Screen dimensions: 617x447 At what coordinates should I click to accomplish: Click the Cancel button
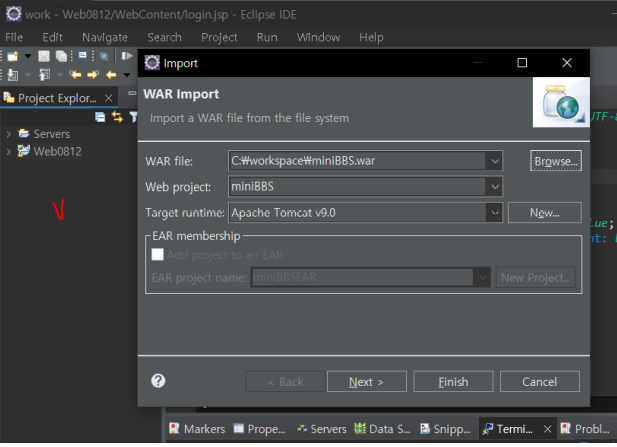point(540,382)
